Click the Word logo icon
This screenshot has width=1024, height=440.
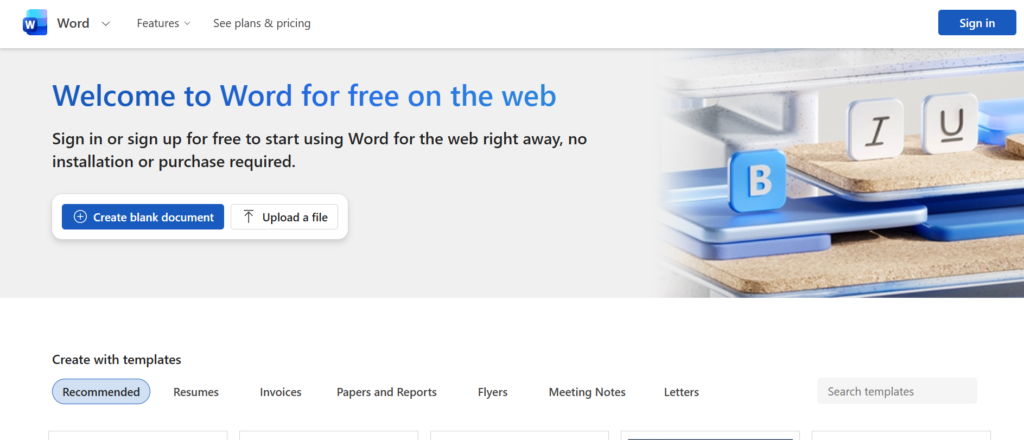click(35, 23)
